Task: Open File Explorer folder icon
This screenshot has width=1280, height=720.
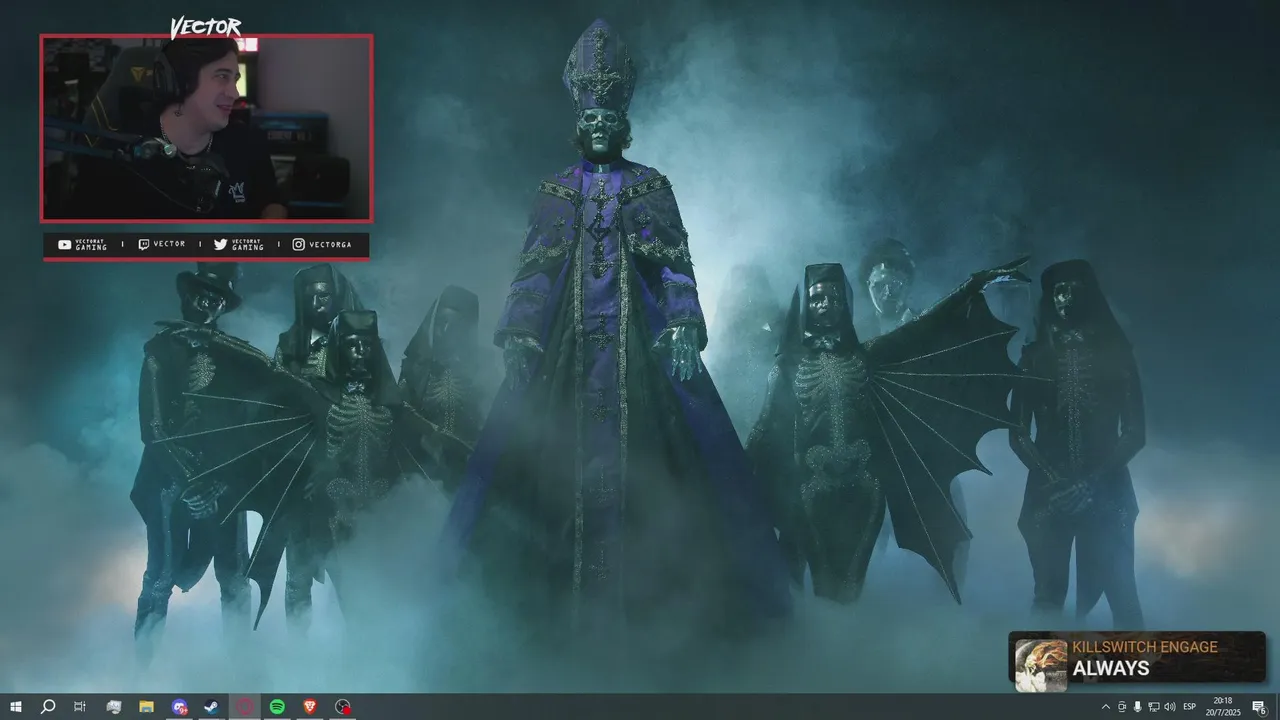Action: click(x=146, y=707)
